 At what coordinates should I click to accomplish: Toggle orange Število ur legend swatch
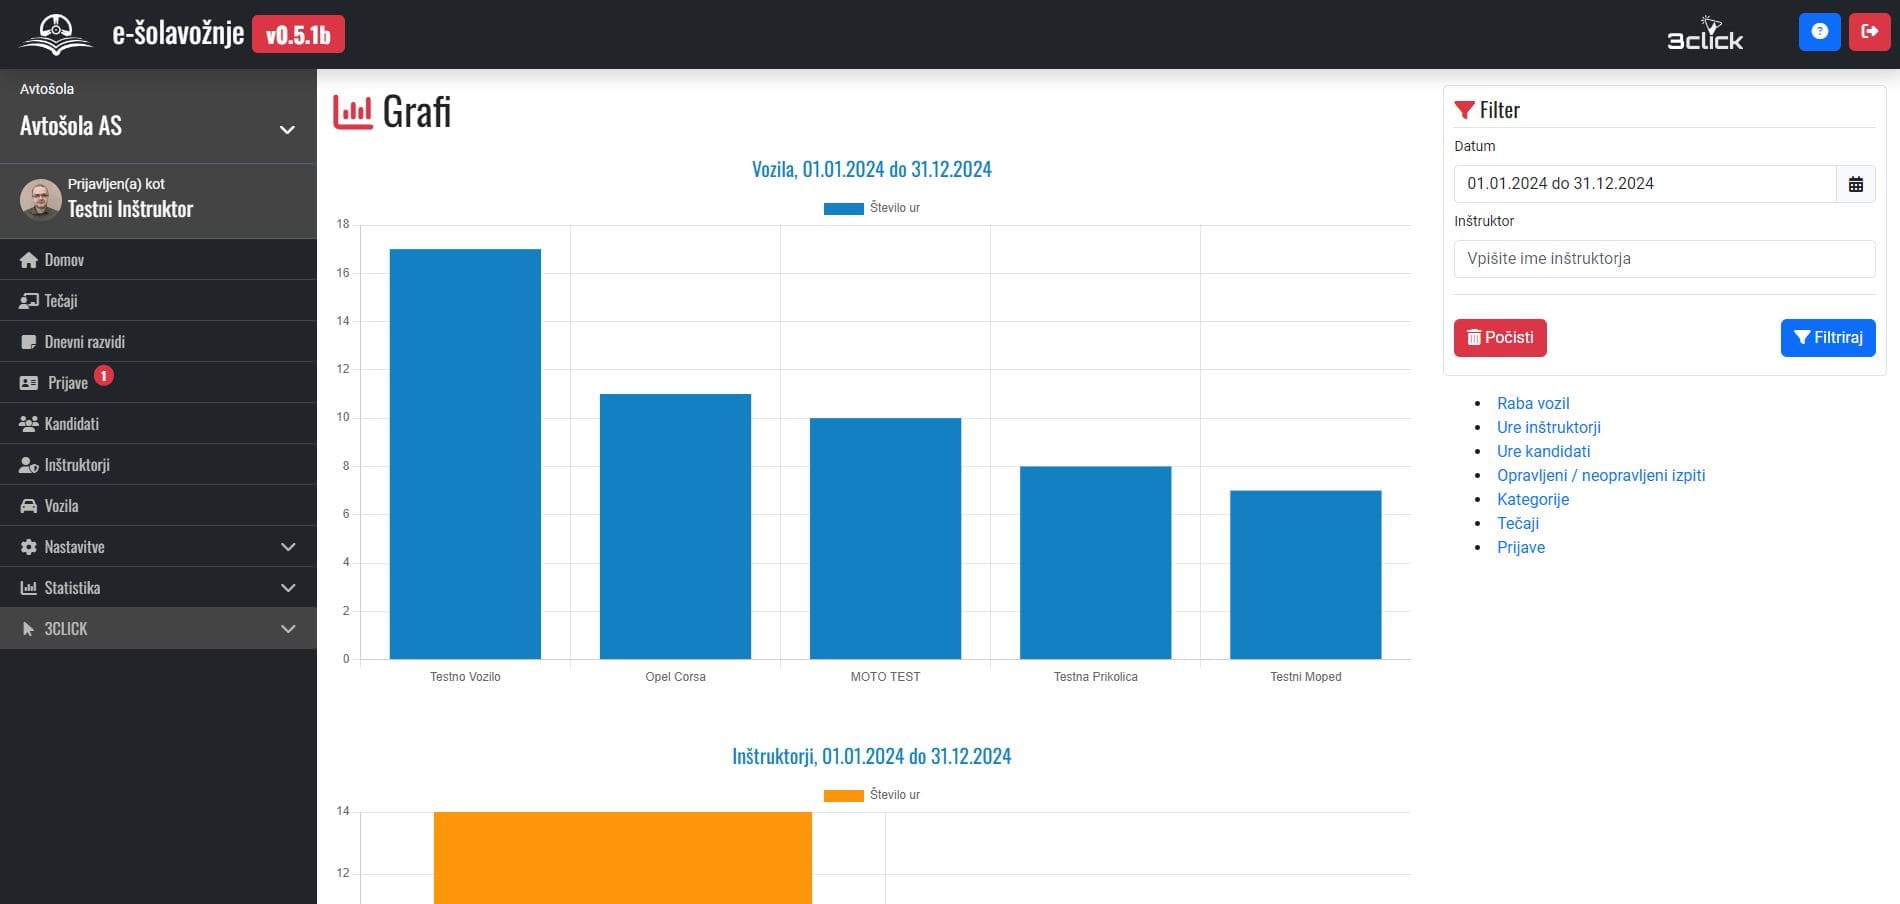[843, 796]
